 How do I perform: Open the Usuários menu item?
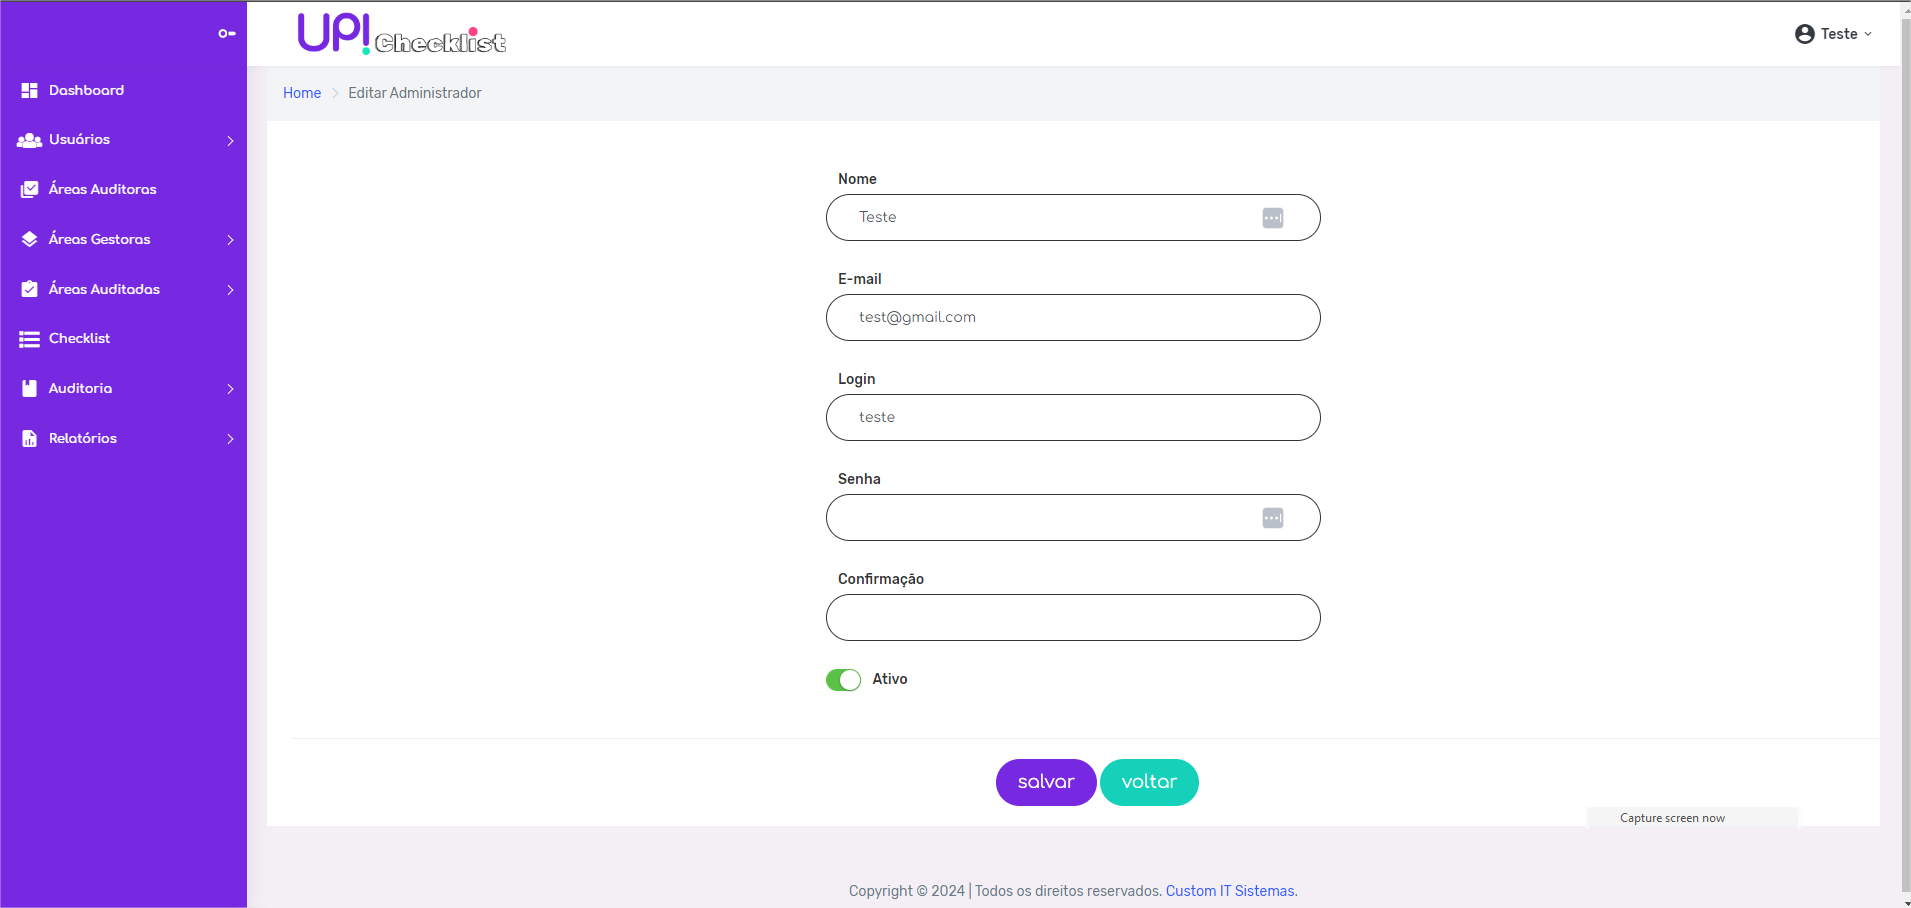point(124,140)
